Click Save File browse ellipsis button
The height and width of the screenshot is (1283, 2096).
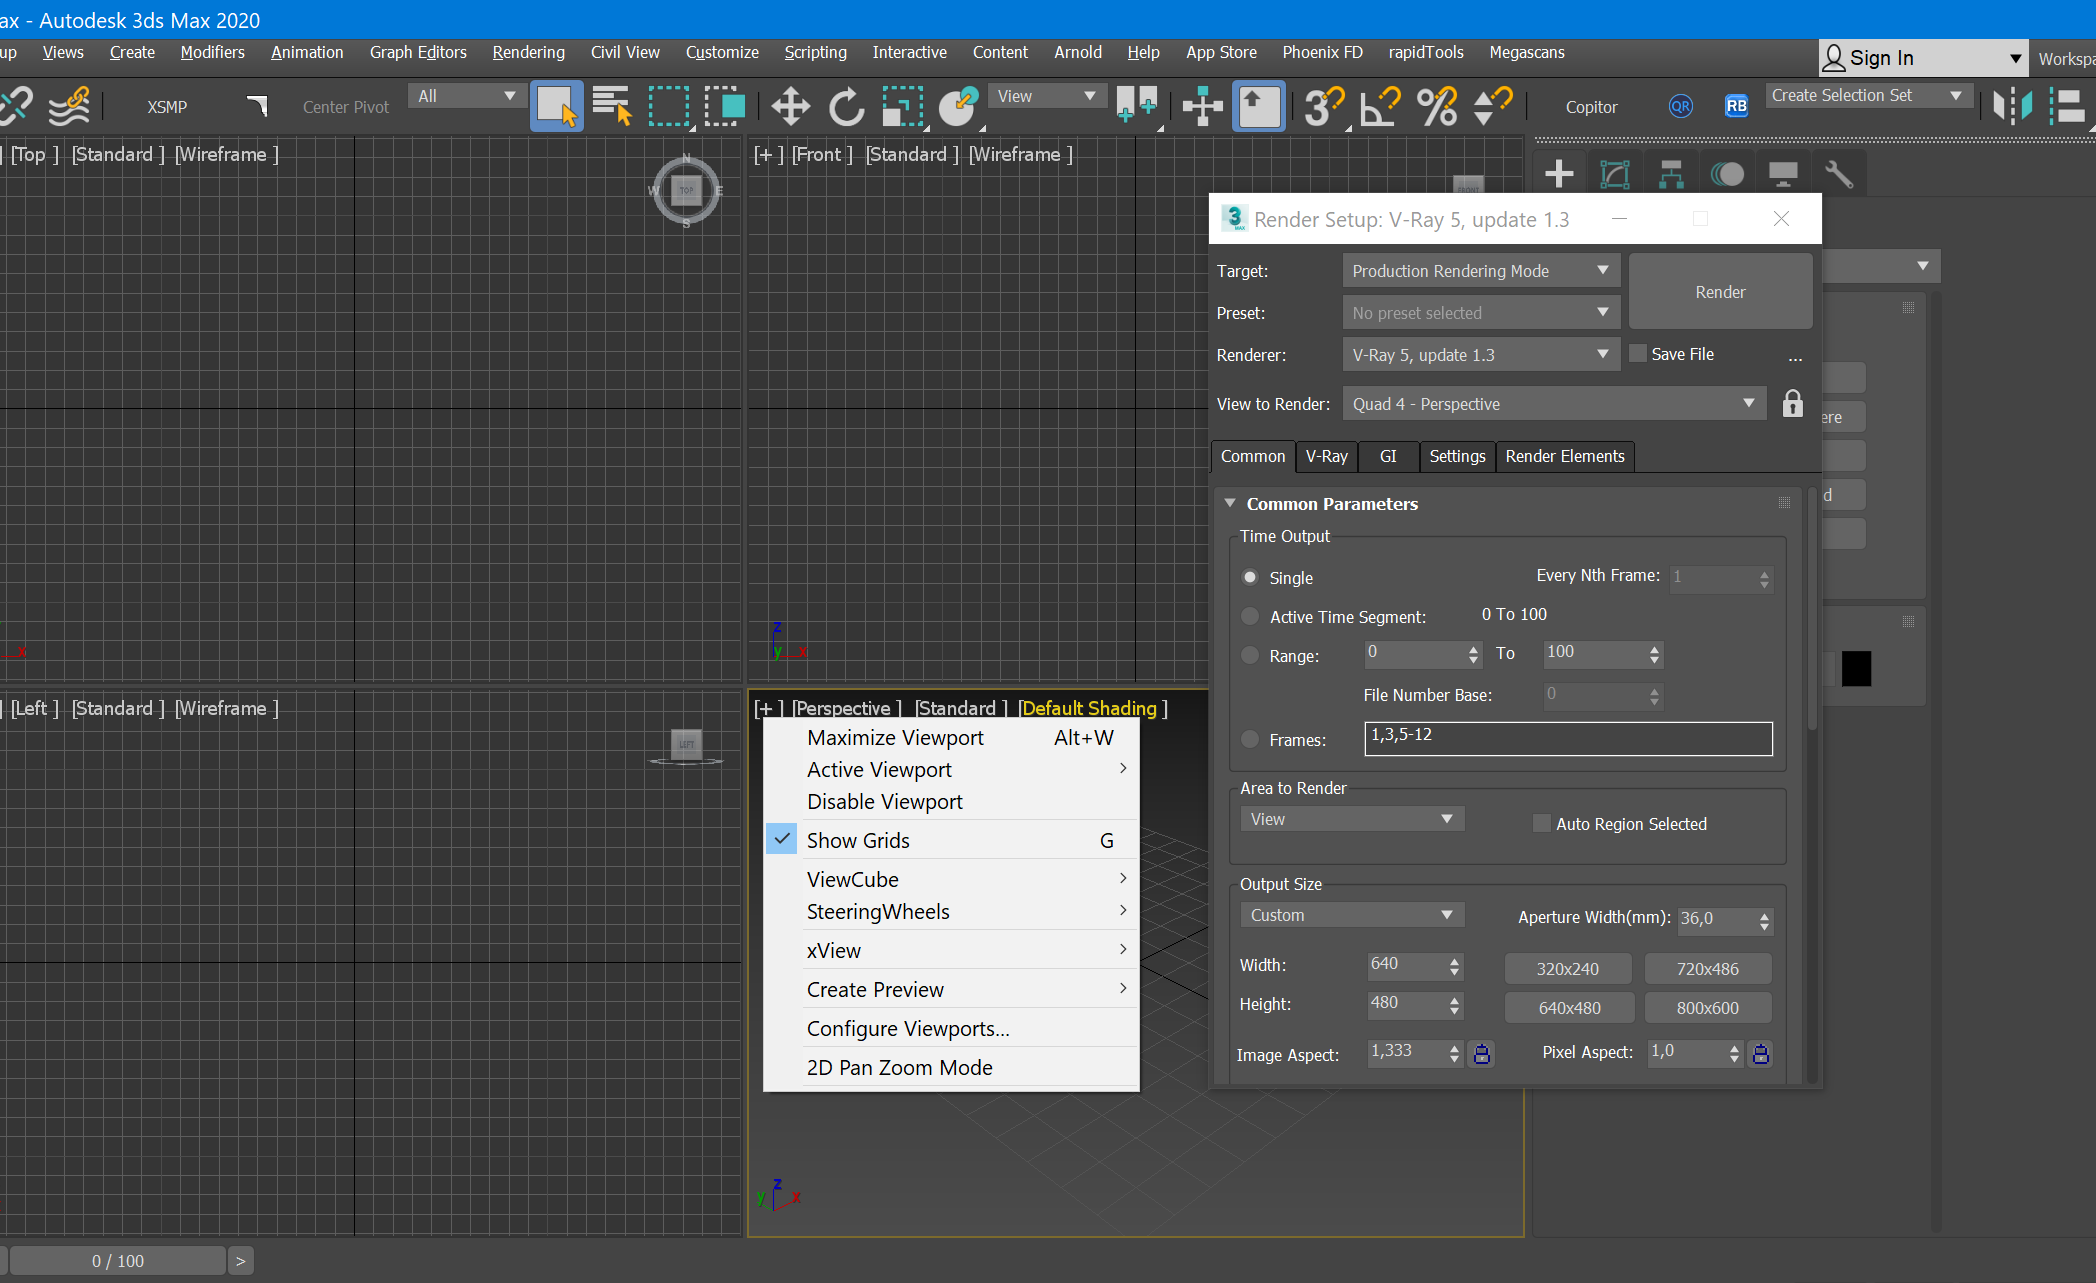click(1796, 356)
